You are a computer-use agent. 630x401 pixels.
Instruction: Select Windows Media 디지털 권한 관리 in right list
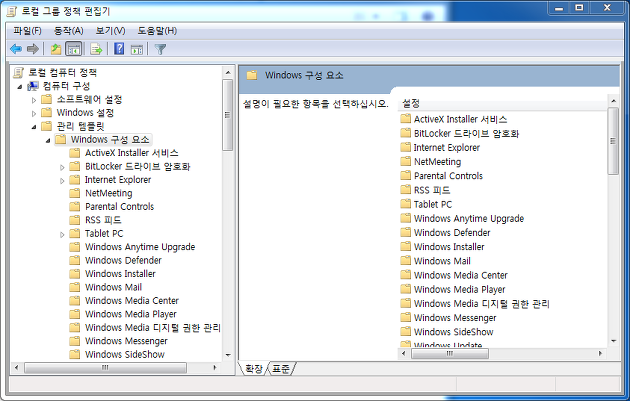481,303
